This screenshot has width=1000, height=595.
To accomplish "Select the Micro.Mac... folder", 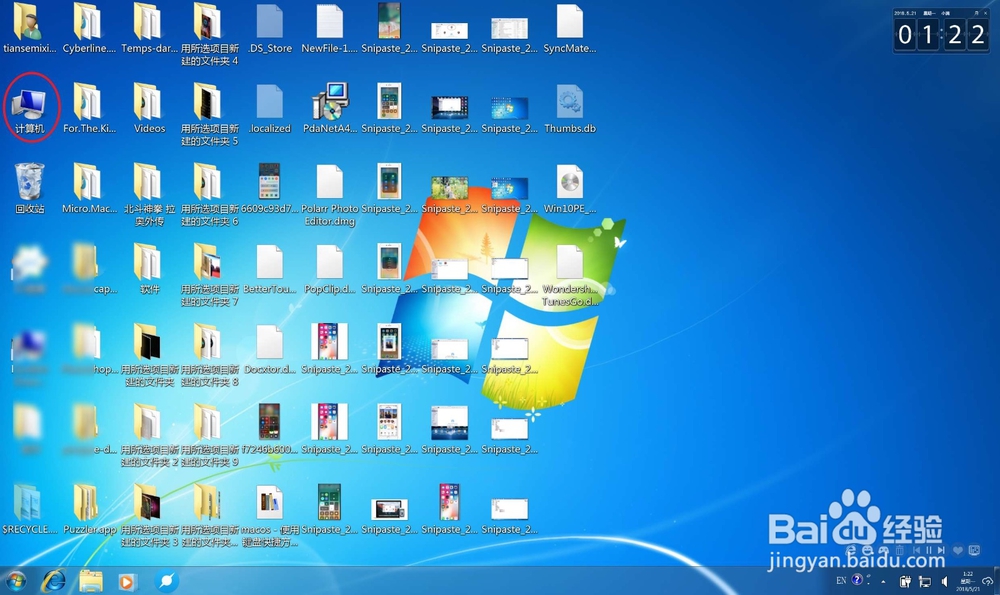I will [x=89, y=189].
